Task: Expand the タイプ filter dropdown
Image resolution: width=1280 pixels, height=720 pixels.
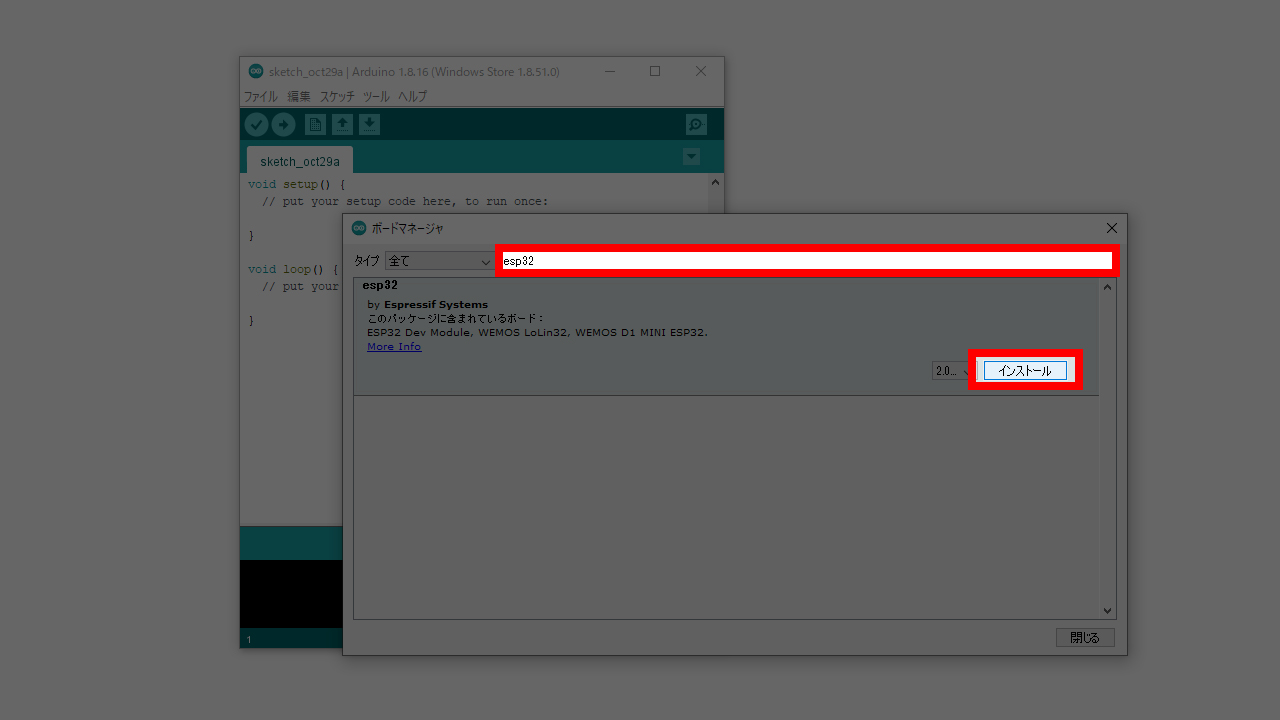Action: point(440,261)
